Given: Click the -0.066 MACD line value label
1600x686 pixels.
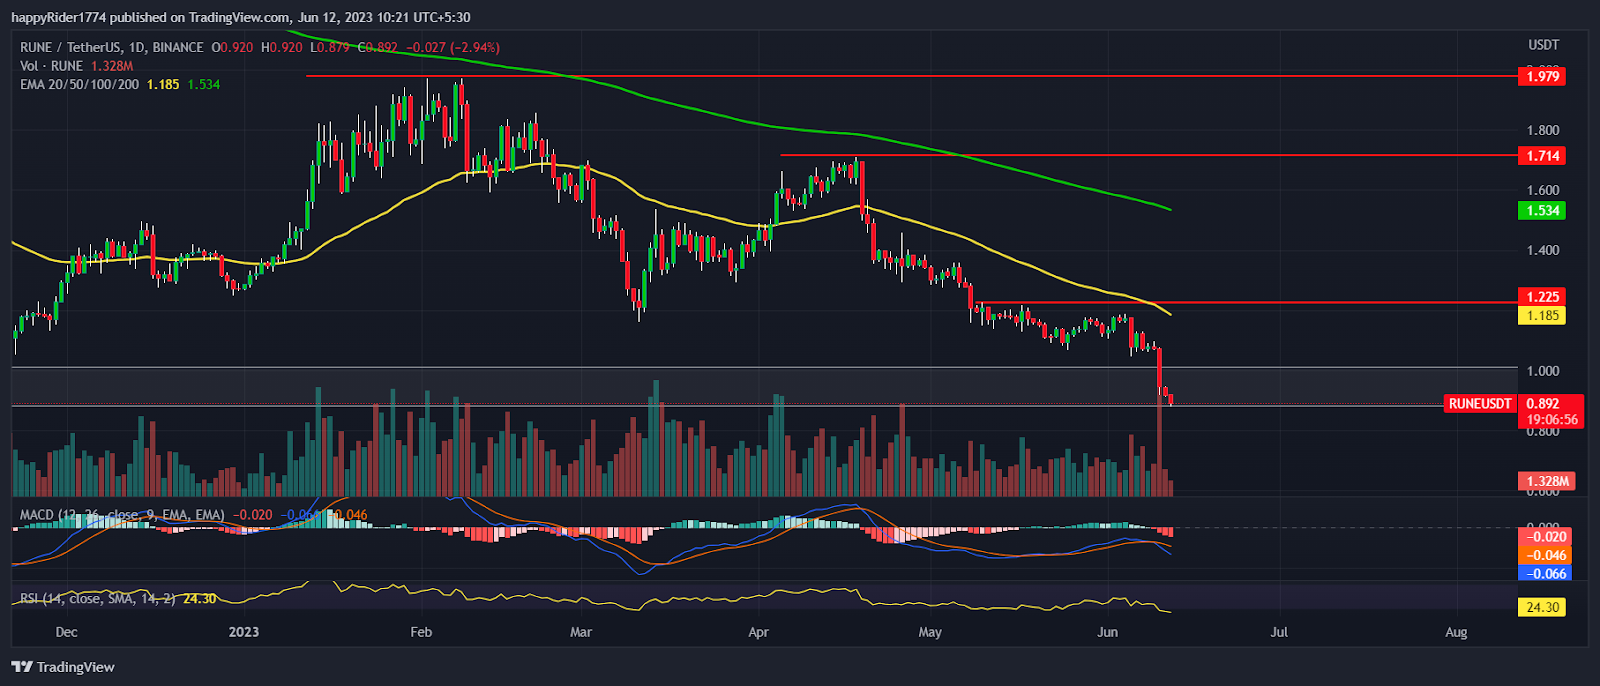Looking at the screenshot, I should click(x=1544, y=573).
